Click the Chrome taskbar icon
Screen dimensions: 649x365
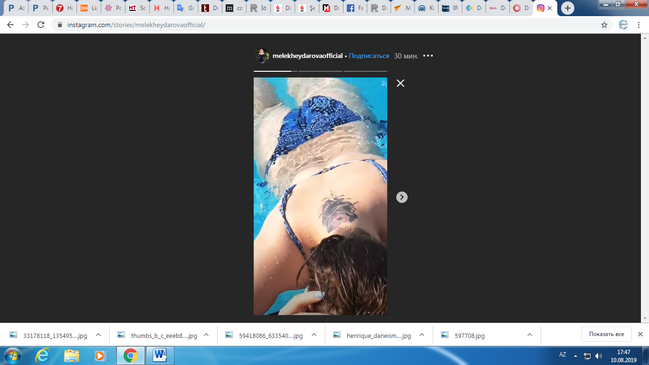pyautogui.click(x=130, y=356)
